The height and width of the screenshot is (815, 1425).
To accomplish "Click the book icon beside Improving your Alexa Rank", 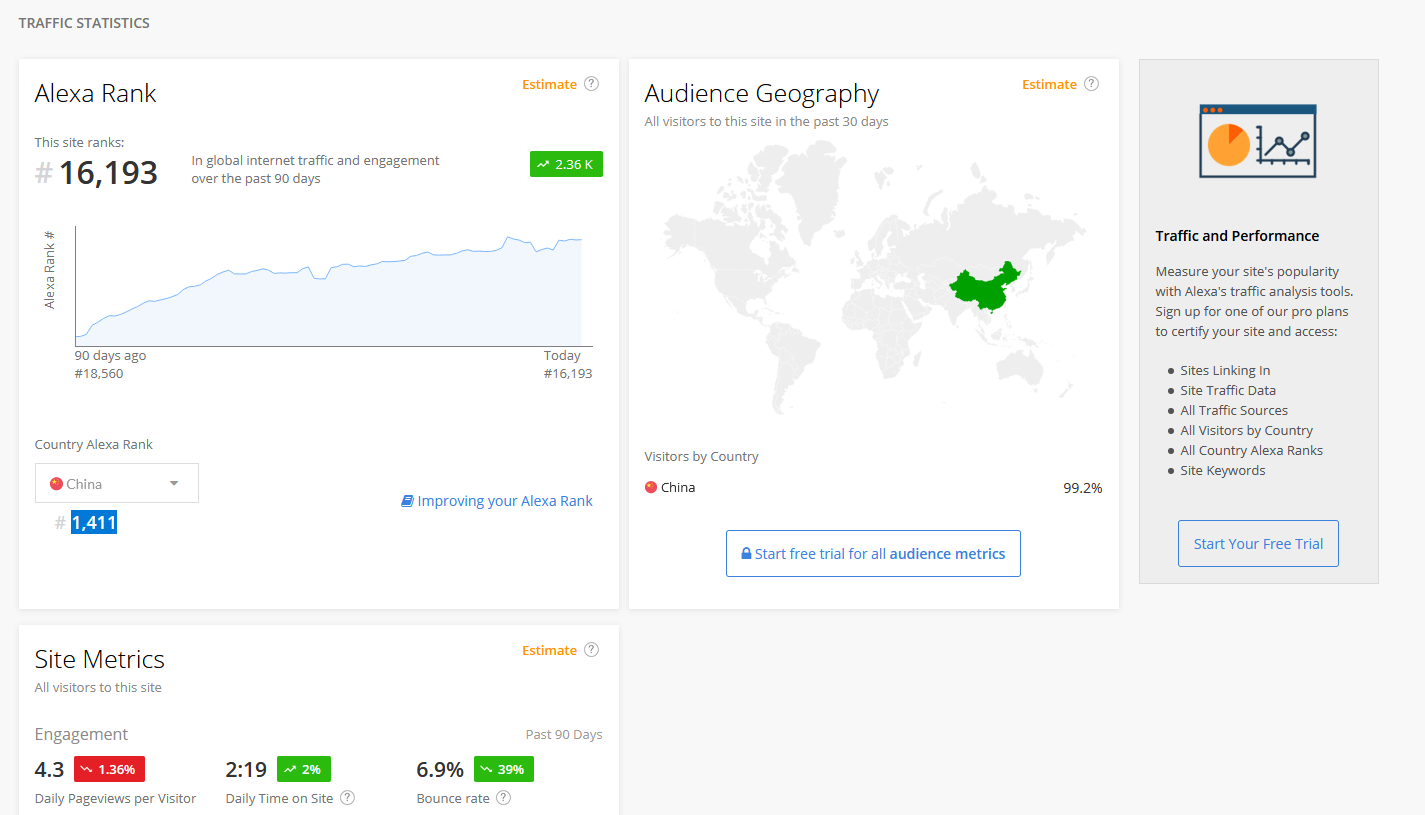I will click(407, 501).
